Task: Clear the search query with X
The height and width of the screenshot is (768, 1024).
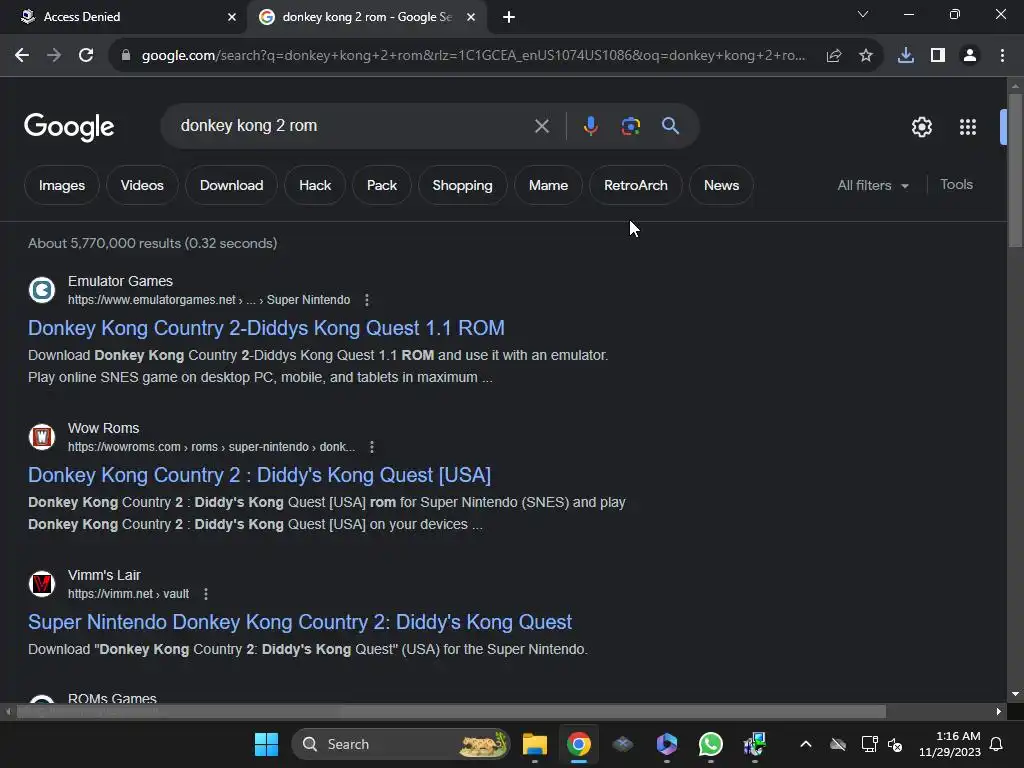Action: tap(541, 126)
